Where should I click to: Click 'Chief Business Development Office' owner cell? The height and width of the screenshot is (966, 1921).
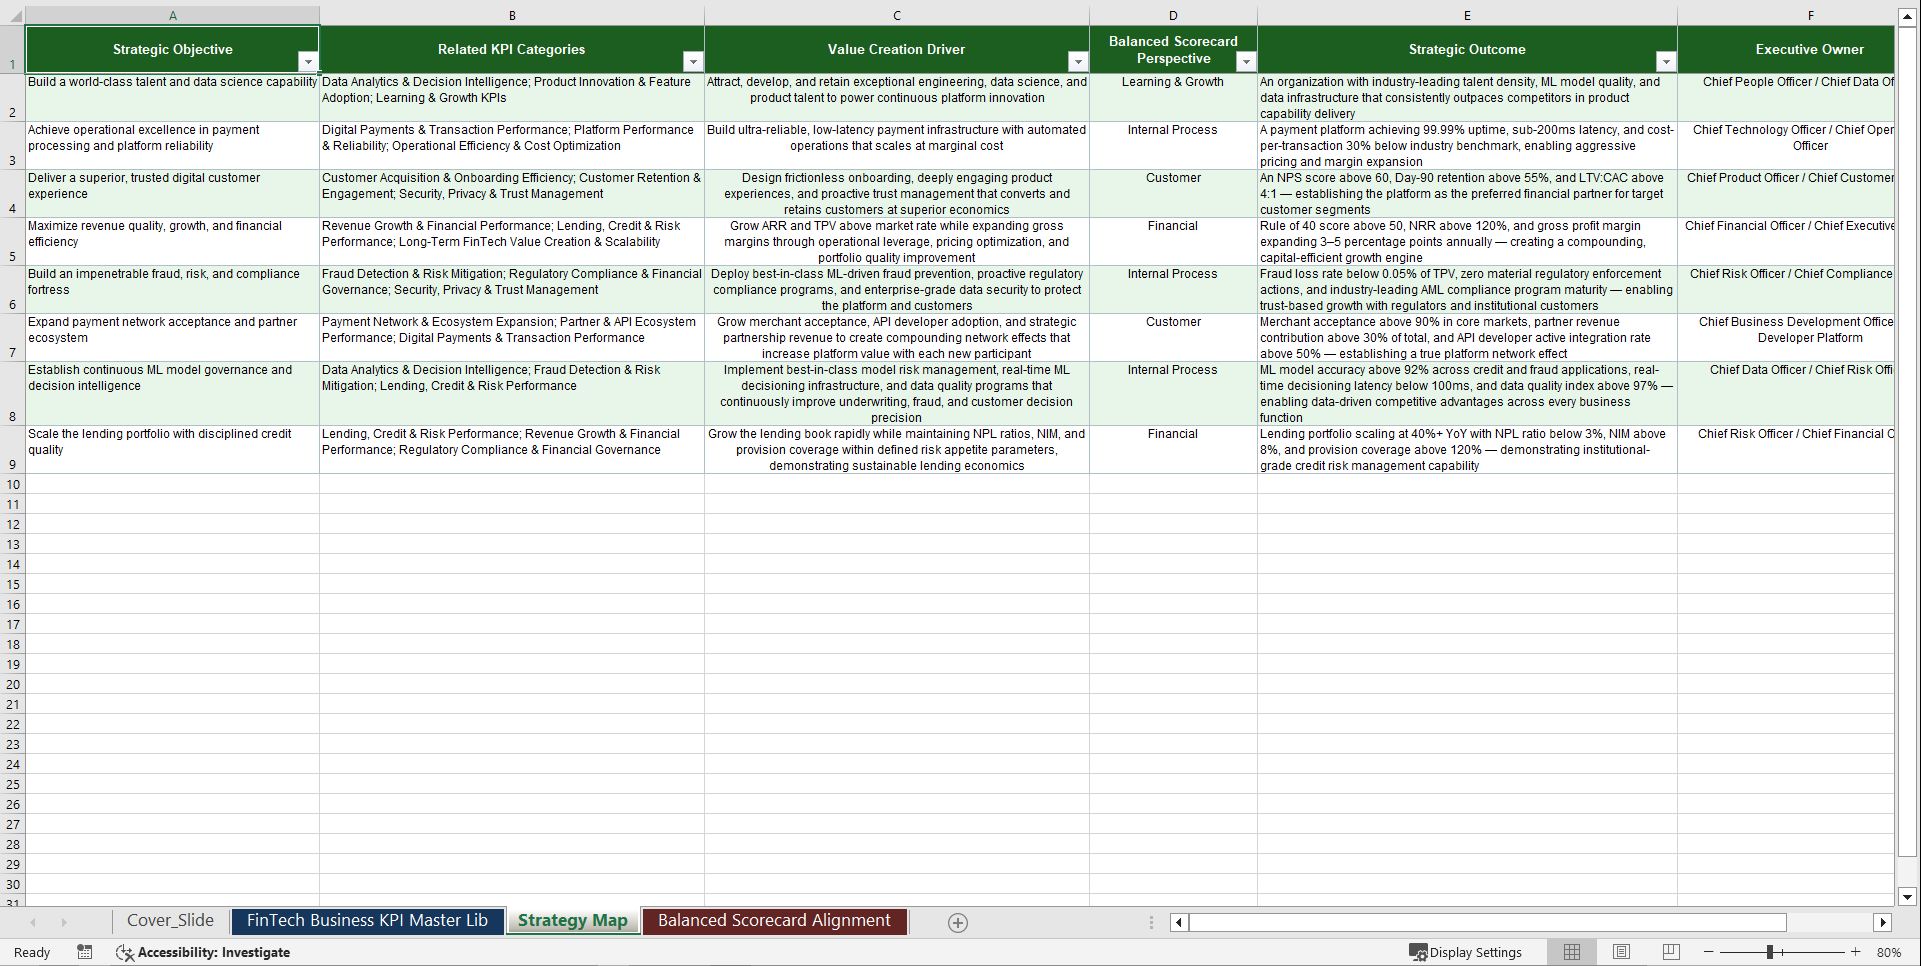point(1786,338)
